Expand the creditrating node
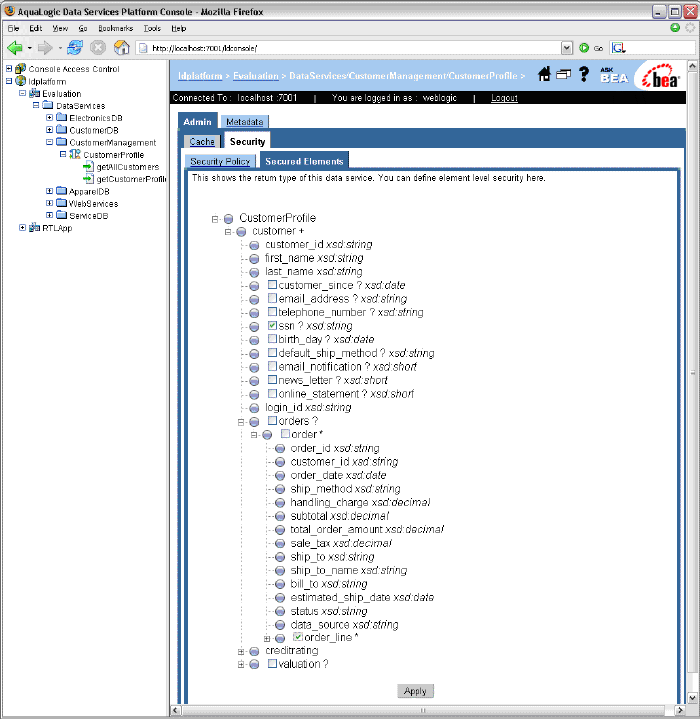This screenshot has width=700, height=719. click(x=241, y=652)
